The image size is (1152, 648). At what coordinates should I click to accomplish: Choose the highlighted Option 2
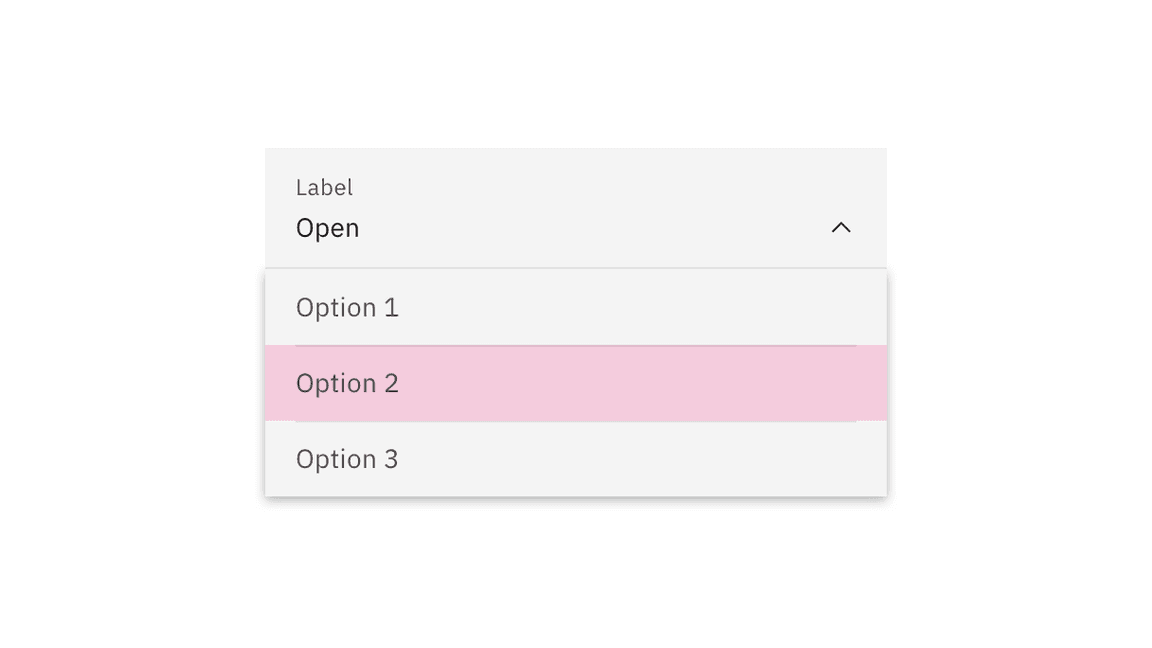575,383
